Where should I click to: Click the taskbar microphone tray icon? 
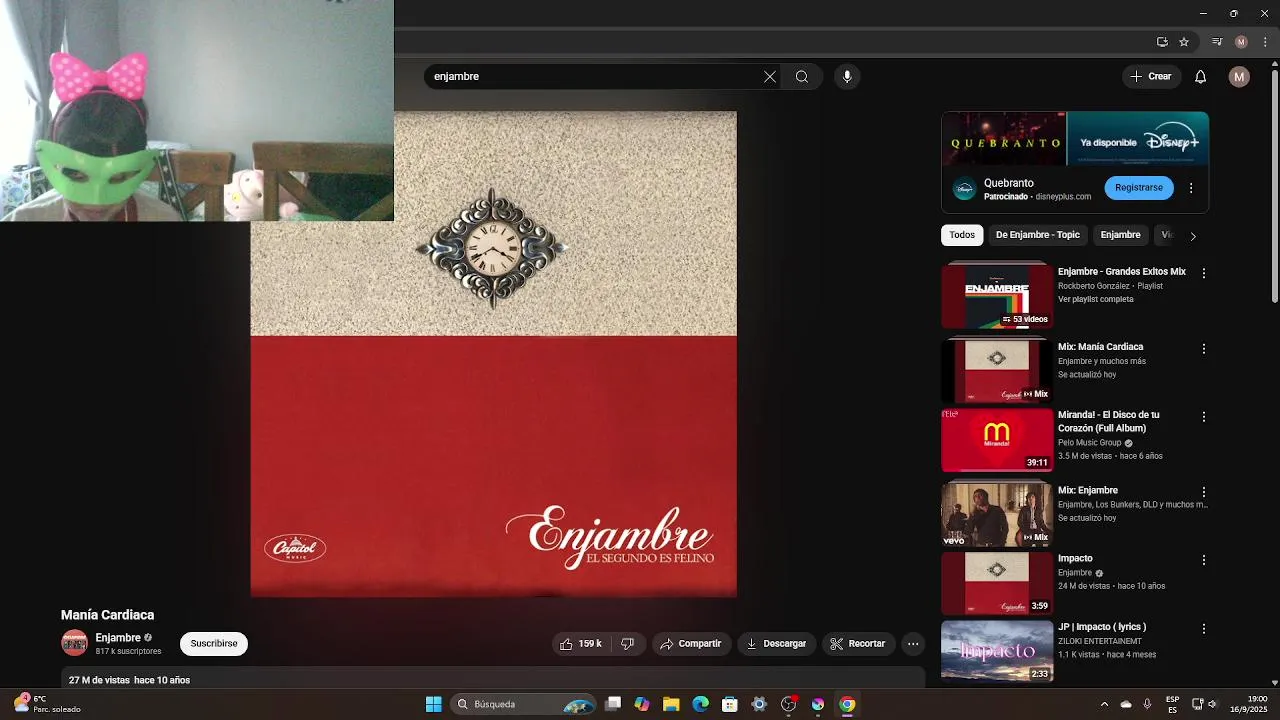coord(1147,704)
